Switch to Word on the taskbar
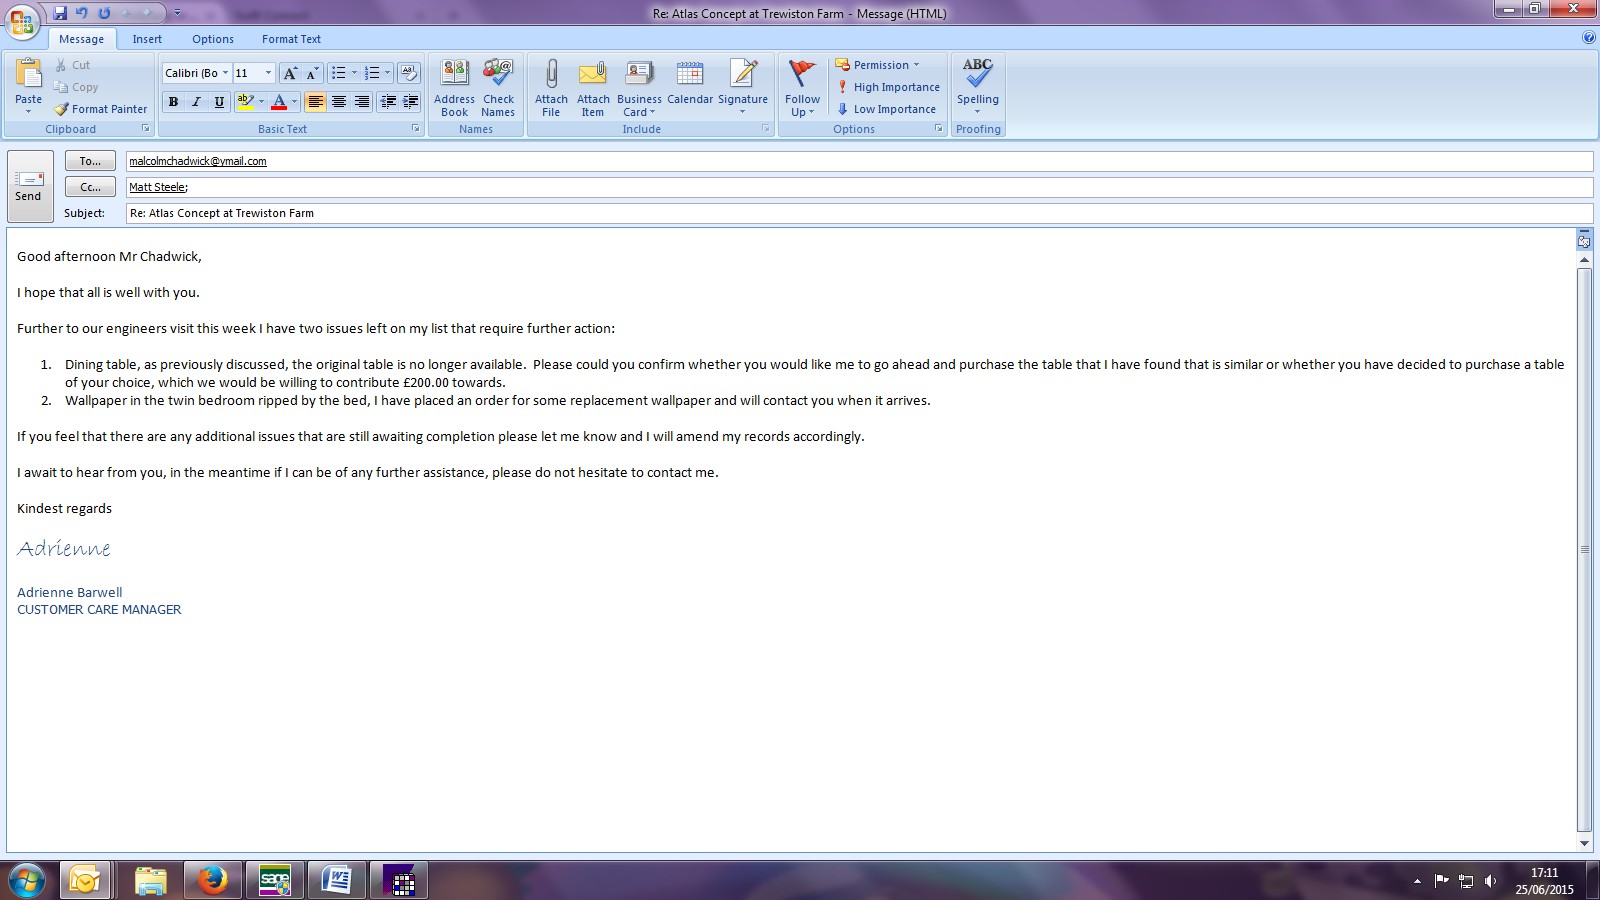The image size is (1600, 900). pyautogui.click(x=337, y=880)
